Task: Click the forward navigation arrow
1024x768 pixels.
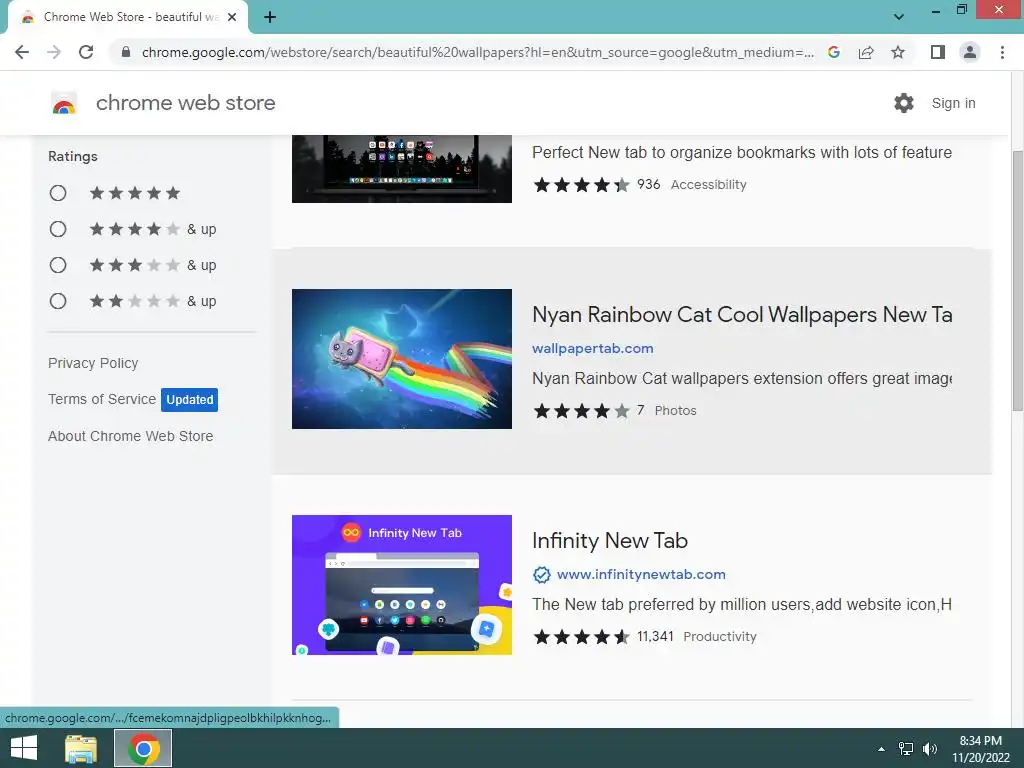Action: pos(54,52)
